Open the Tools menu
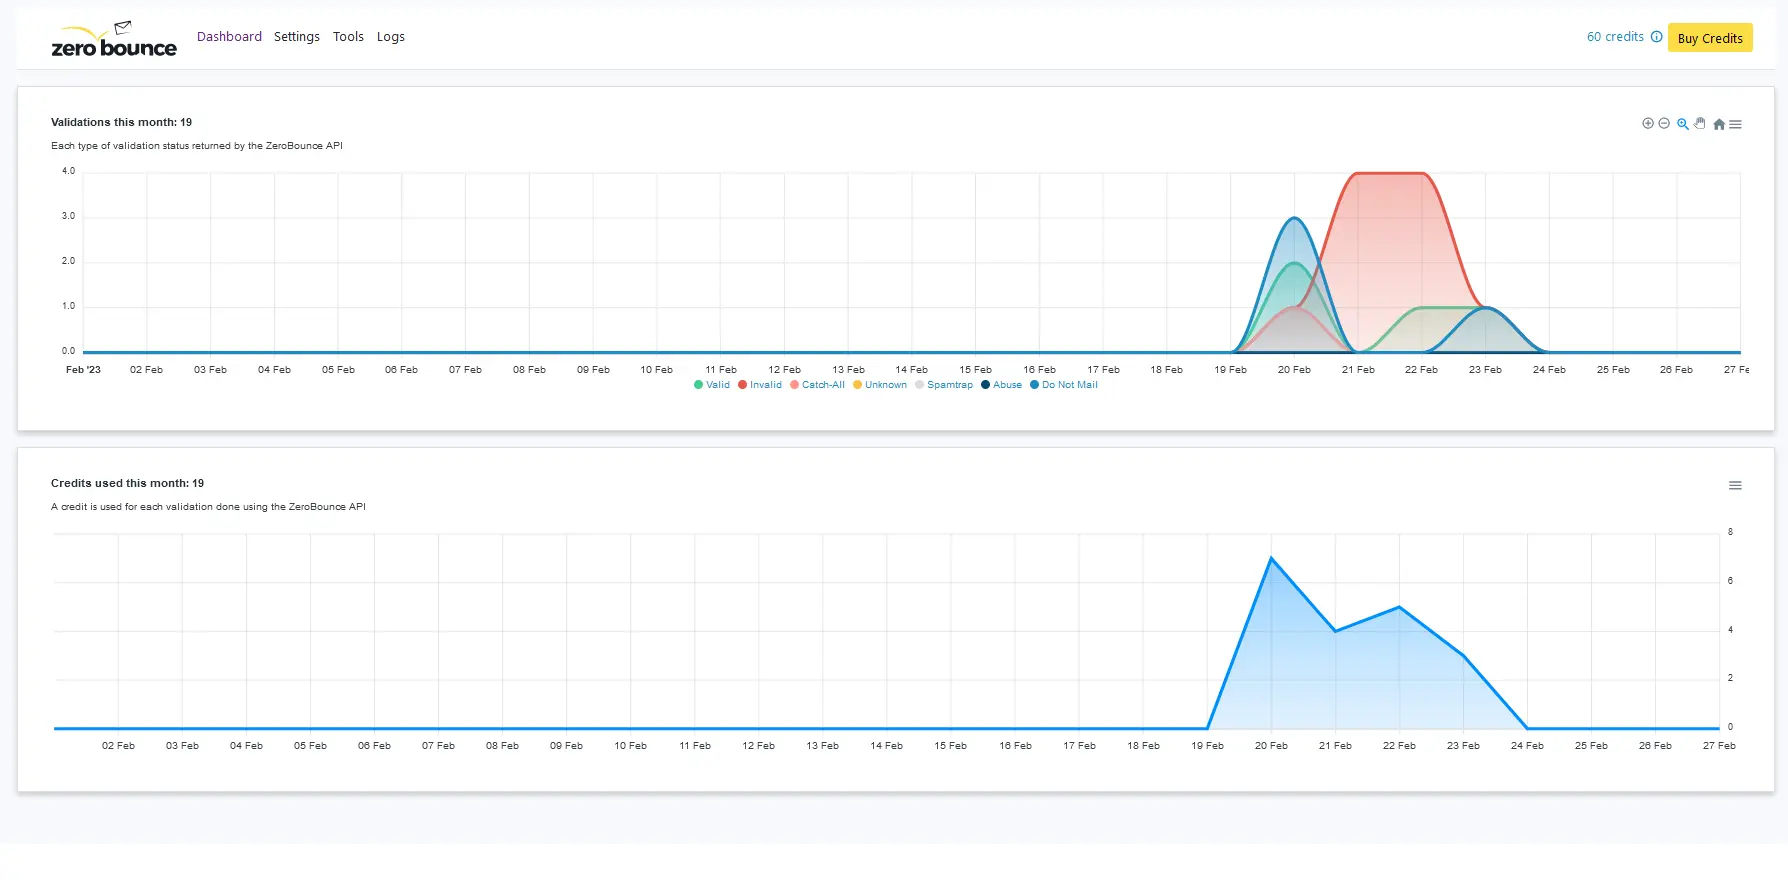Image resolution: width=1788 pixels, height=896 pixels. coord(348,37)
